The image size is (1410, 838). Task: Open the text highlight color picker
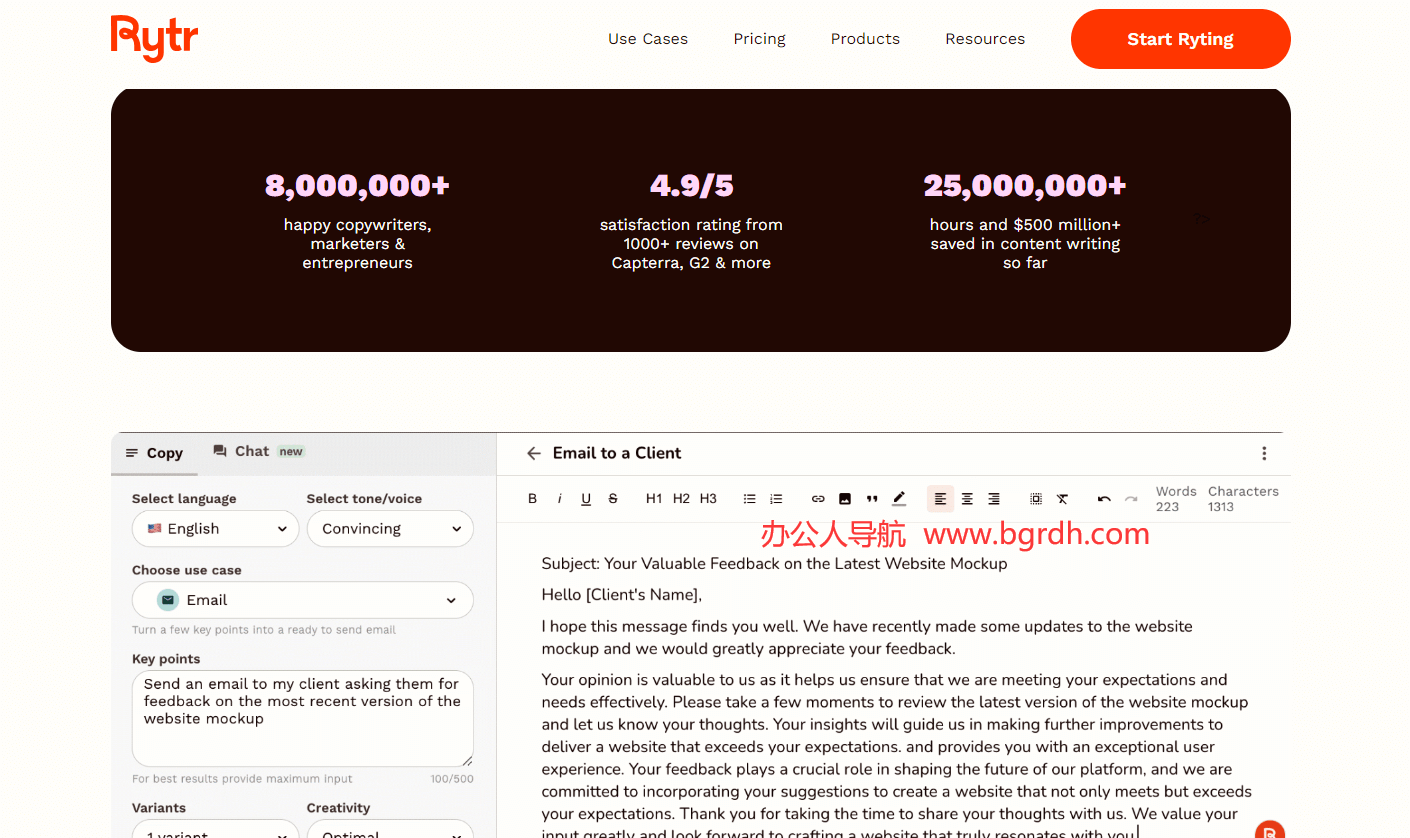899,499
